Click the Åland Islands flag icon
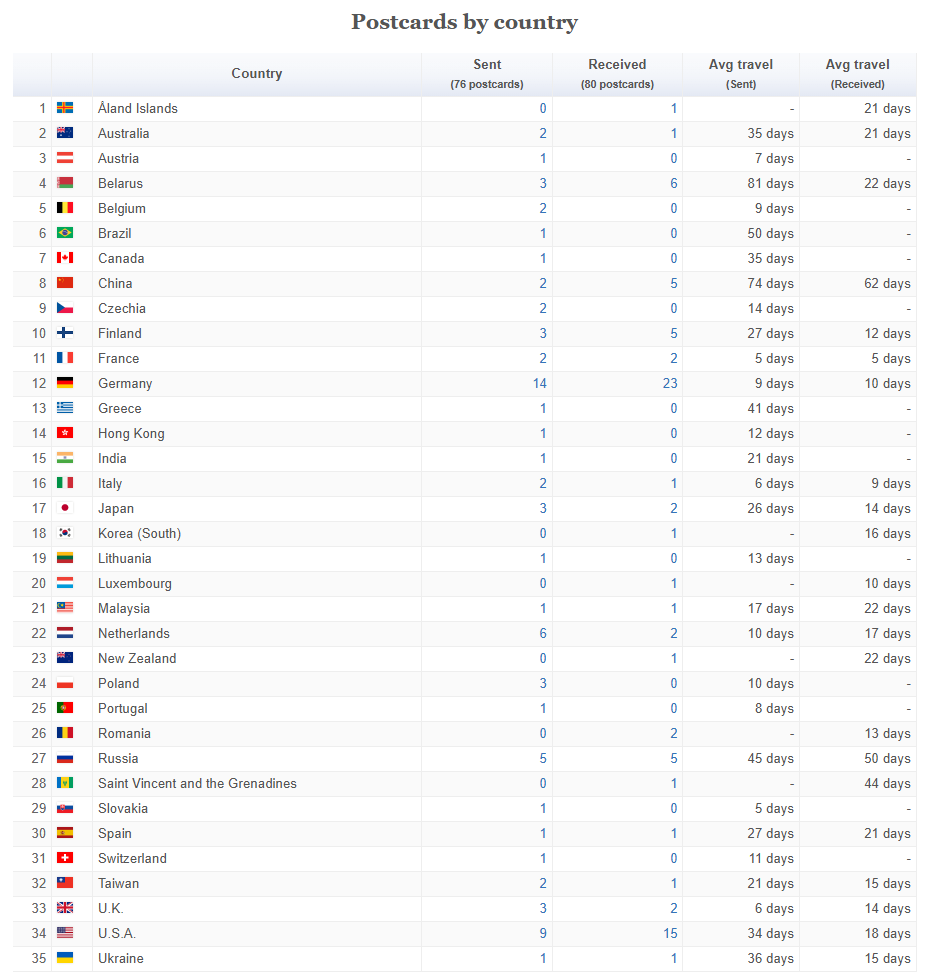This screenshot has height=978, width=925. click(x=65, y=108)
